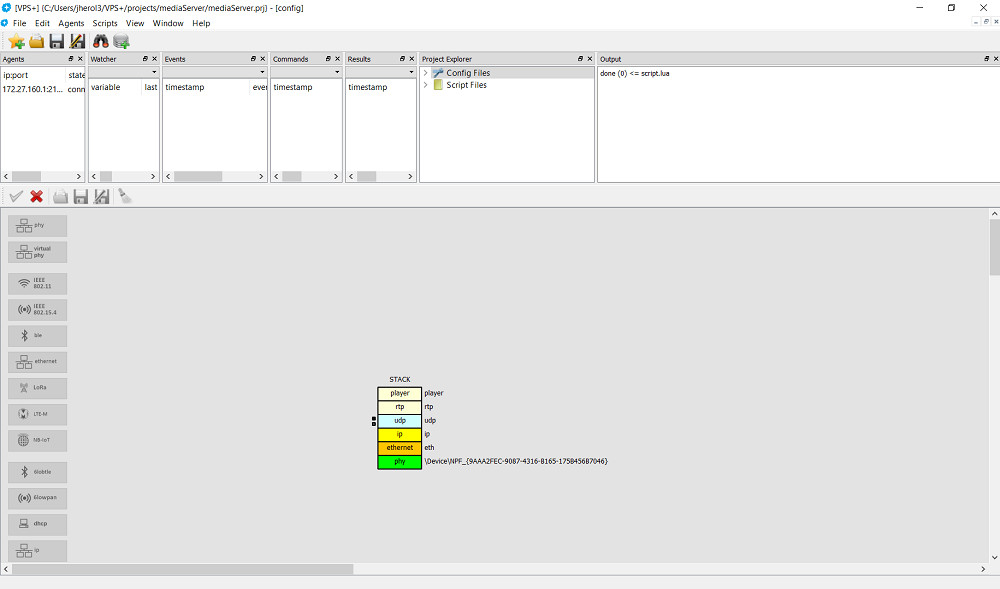Click the red X icon in the config toolbar
This screenshot has width=1000, height=589.
[36, 197]
